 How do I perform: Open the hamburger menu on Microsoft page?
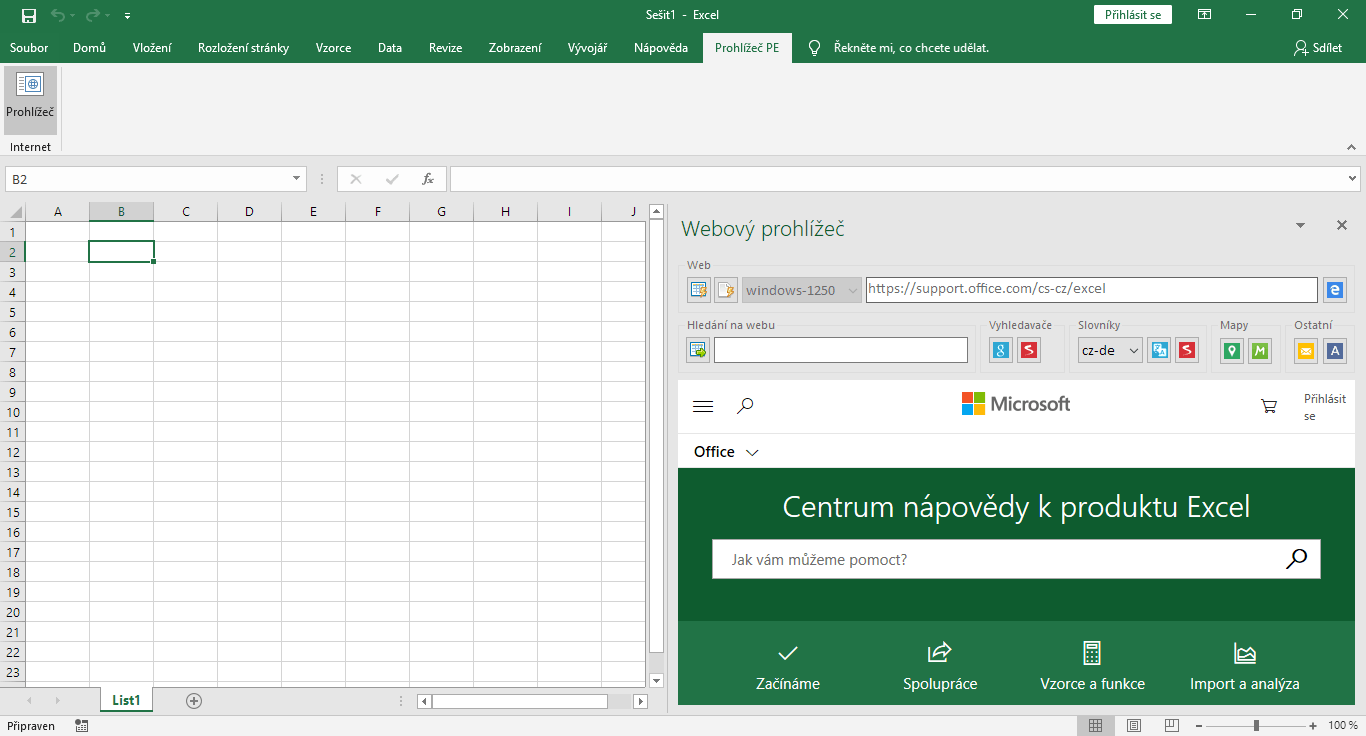click(703, 406)
